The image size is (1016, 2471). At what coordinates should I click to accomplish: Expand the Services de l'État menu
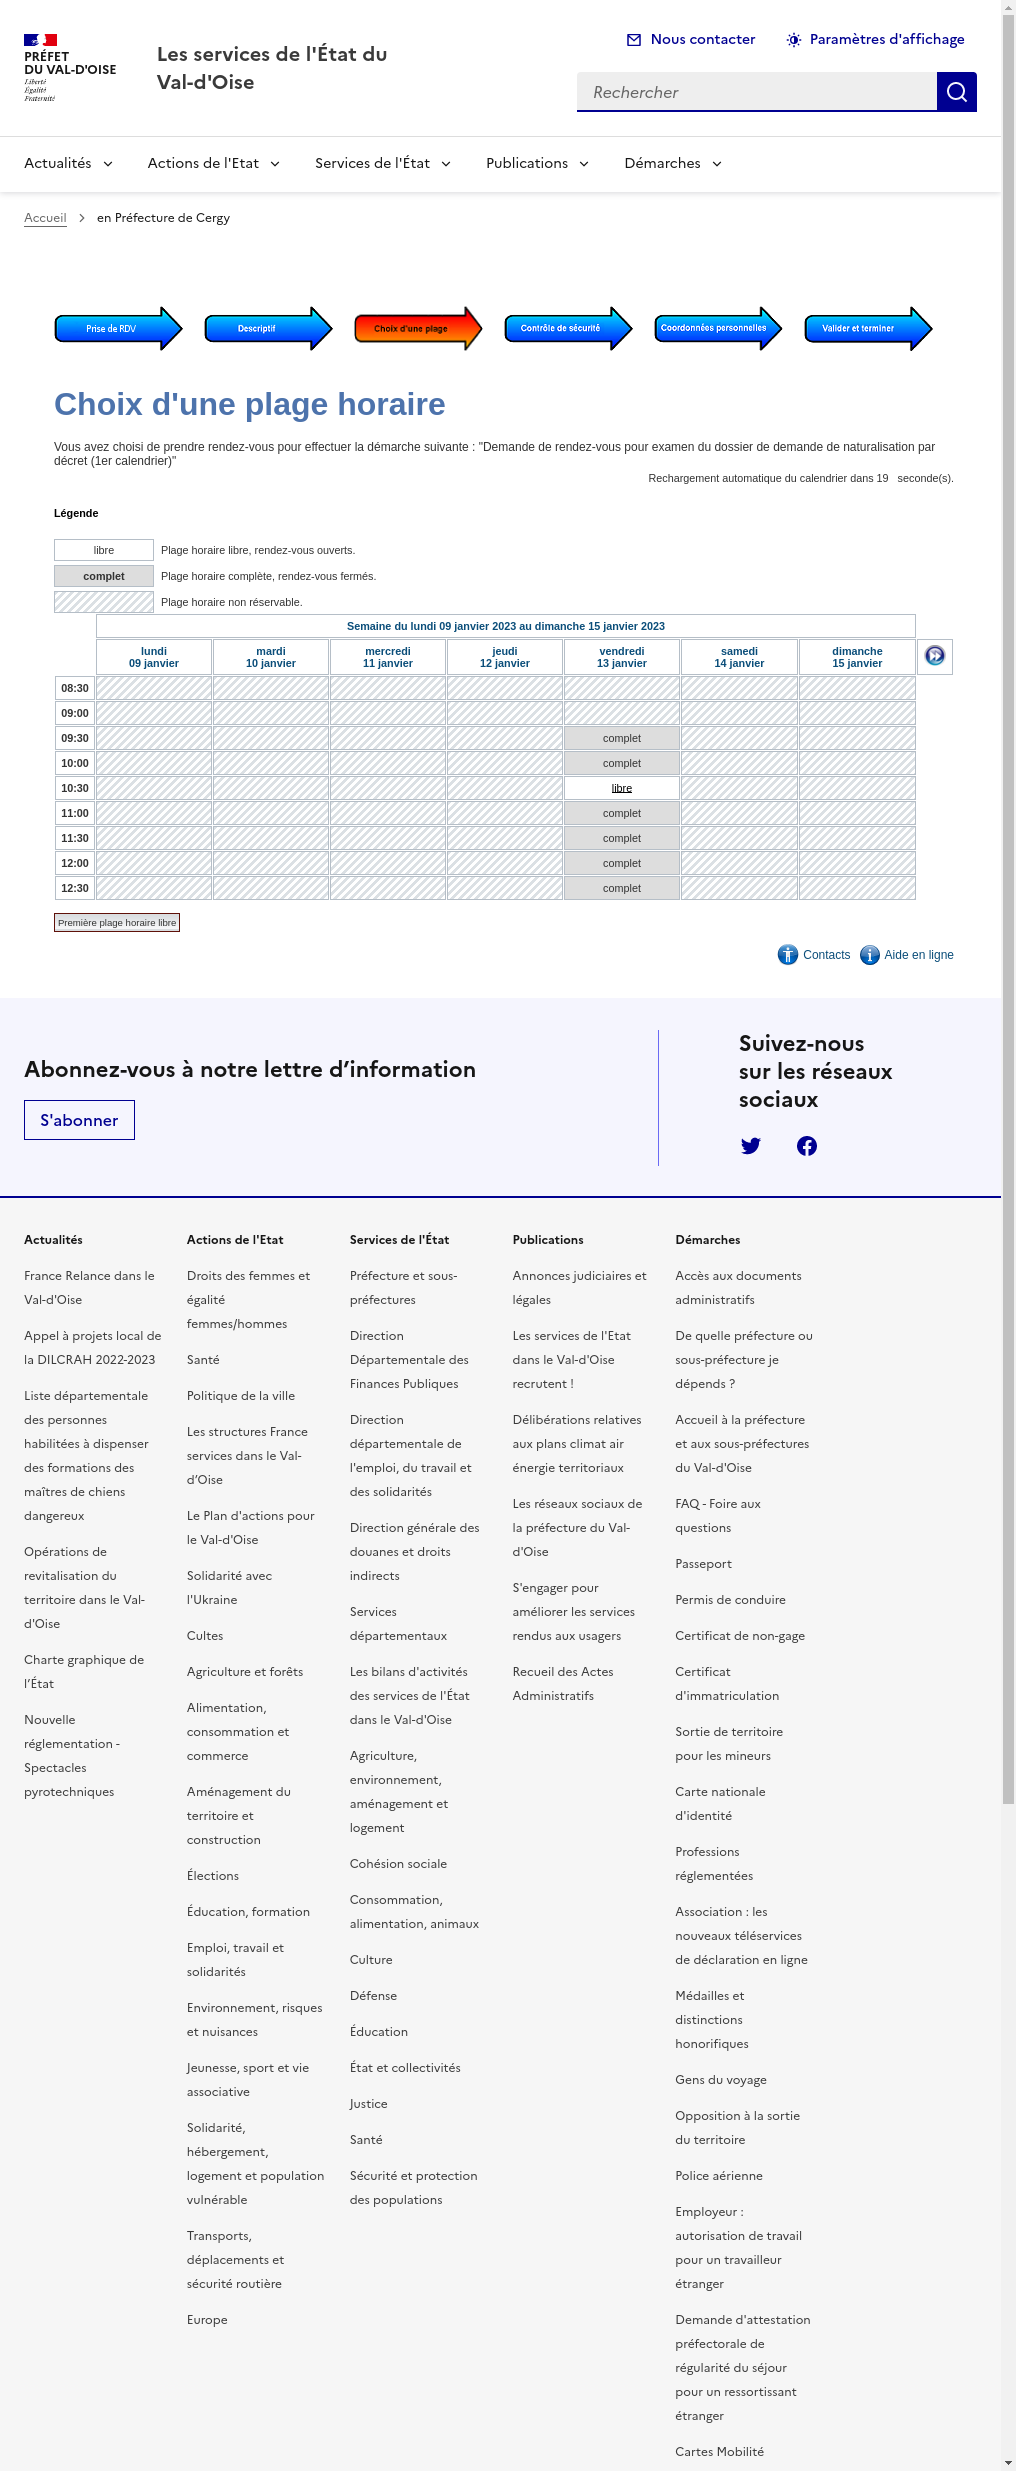[x=383, y=163]
